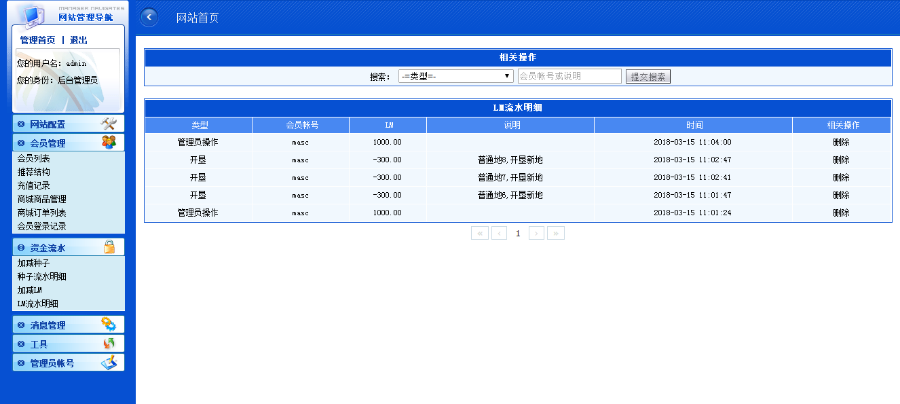Go to first page with « button

point(480,233)
